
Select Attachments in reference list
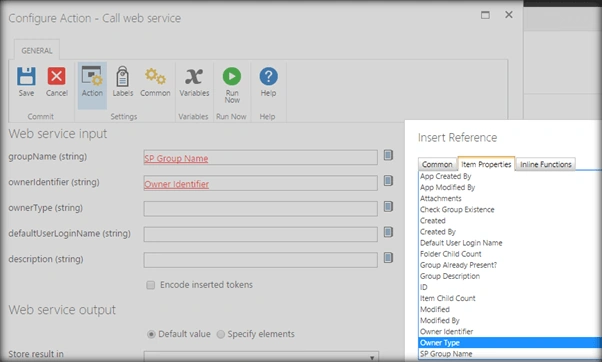[x=441, y=198]
